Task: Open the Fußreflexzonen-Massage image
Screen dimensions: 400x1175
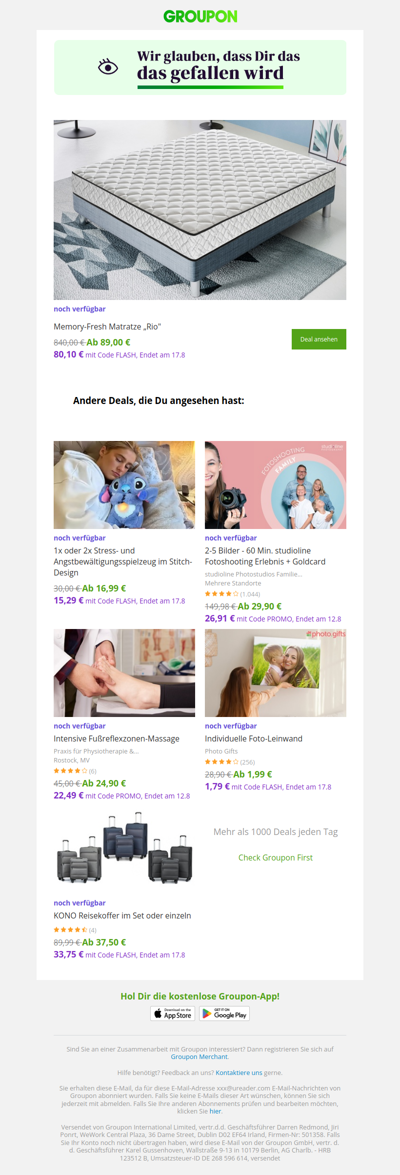Action: (124, 673)
